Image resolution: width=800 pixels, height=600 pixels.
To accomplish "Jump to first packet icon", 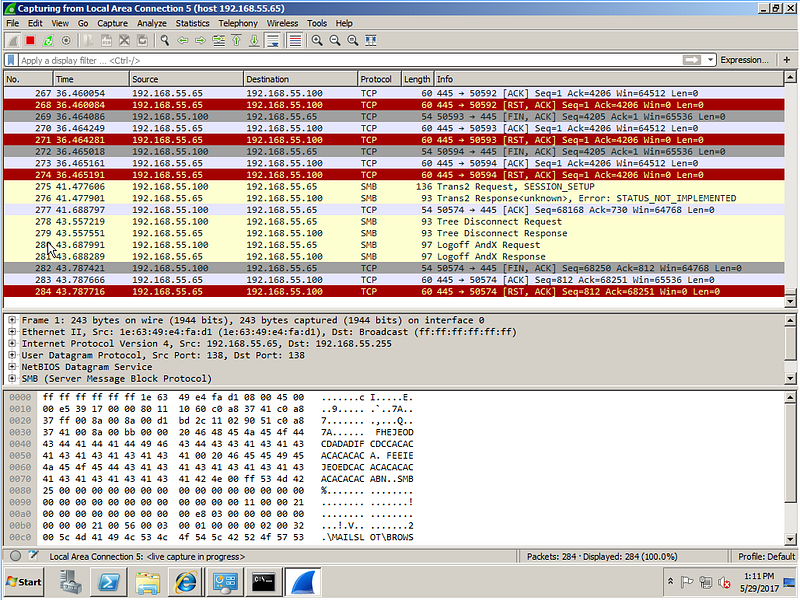I will coord(236,41).
